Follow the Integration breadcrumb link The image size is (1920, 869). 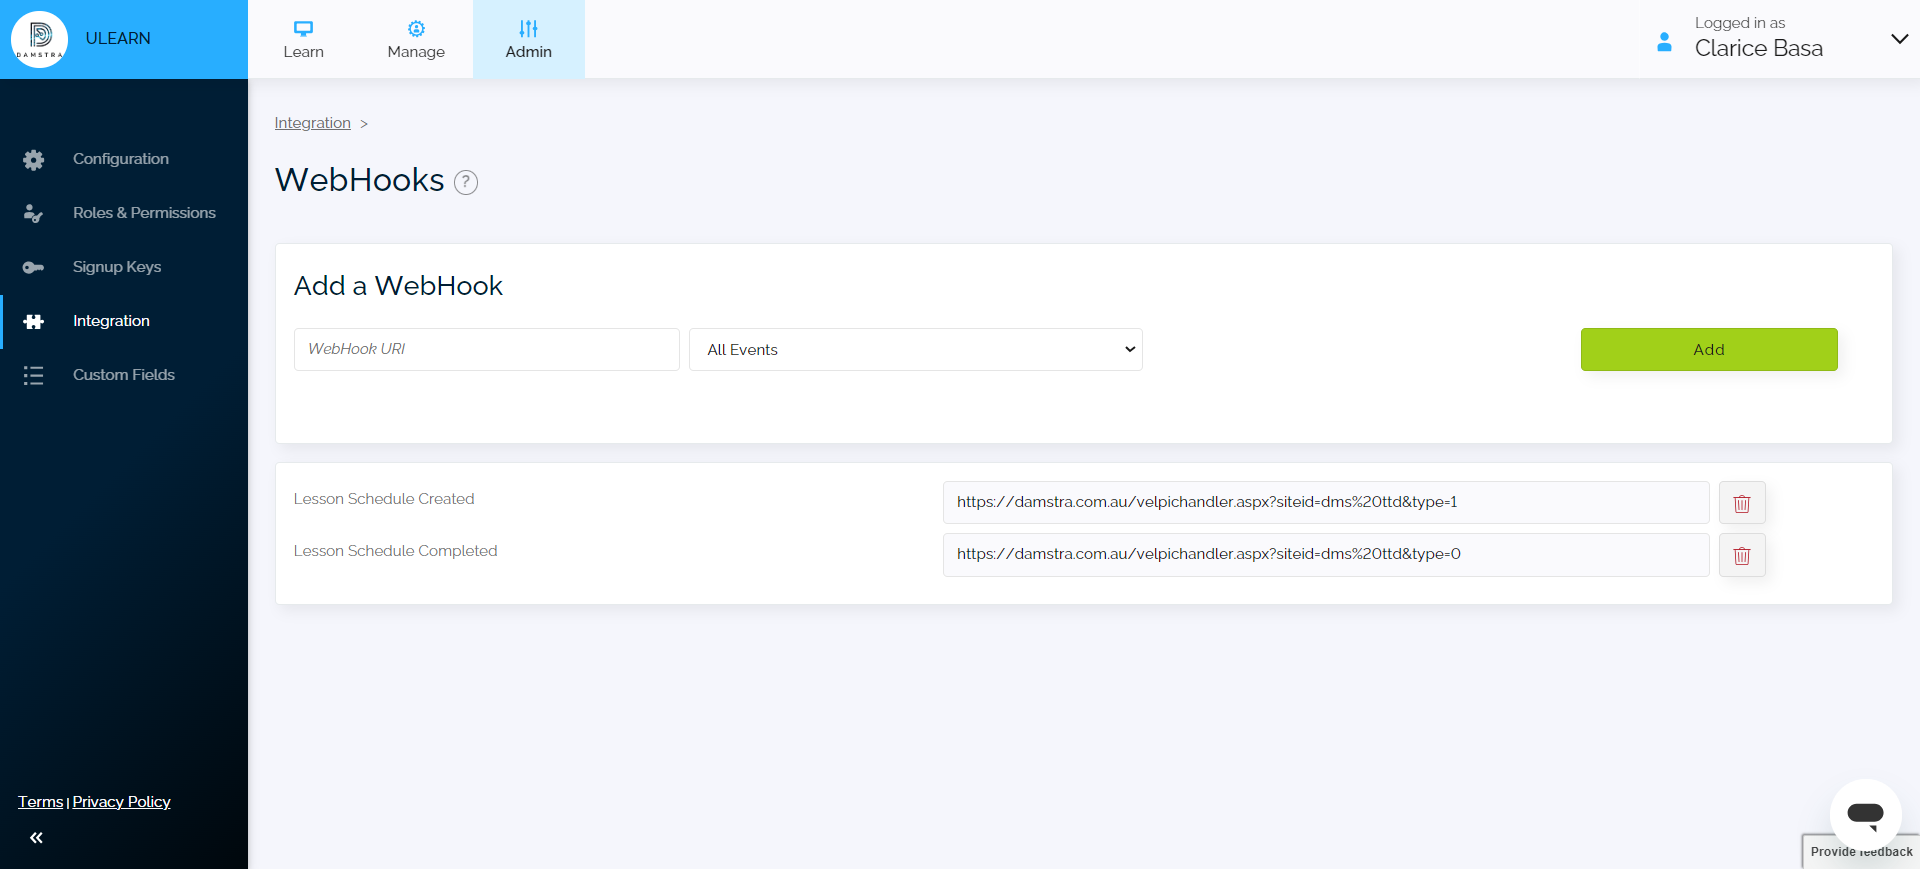tap(312, 123)
